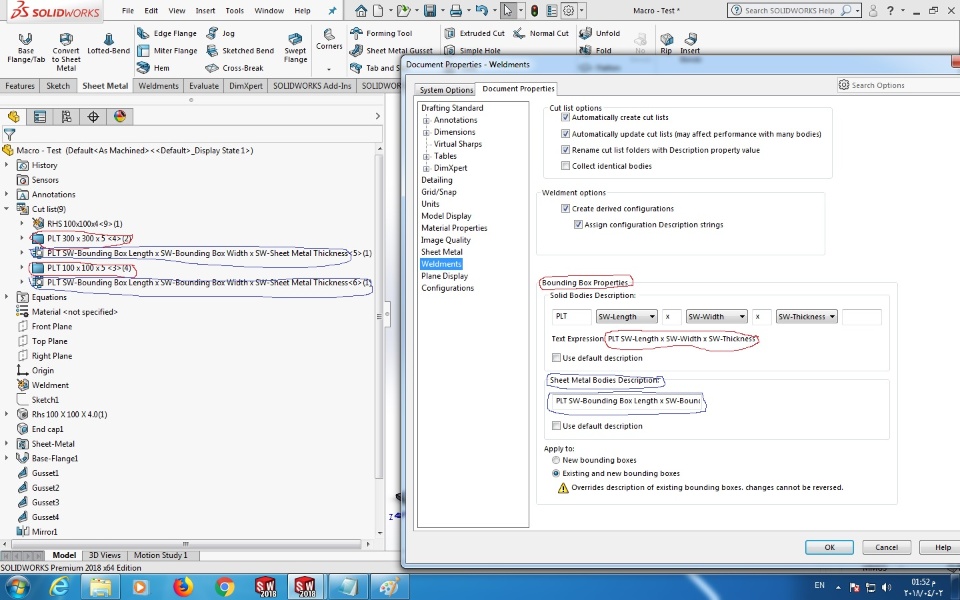Toggle Automatically create cut lists
The height and width of the screenshot is (600, 960).
565,117
